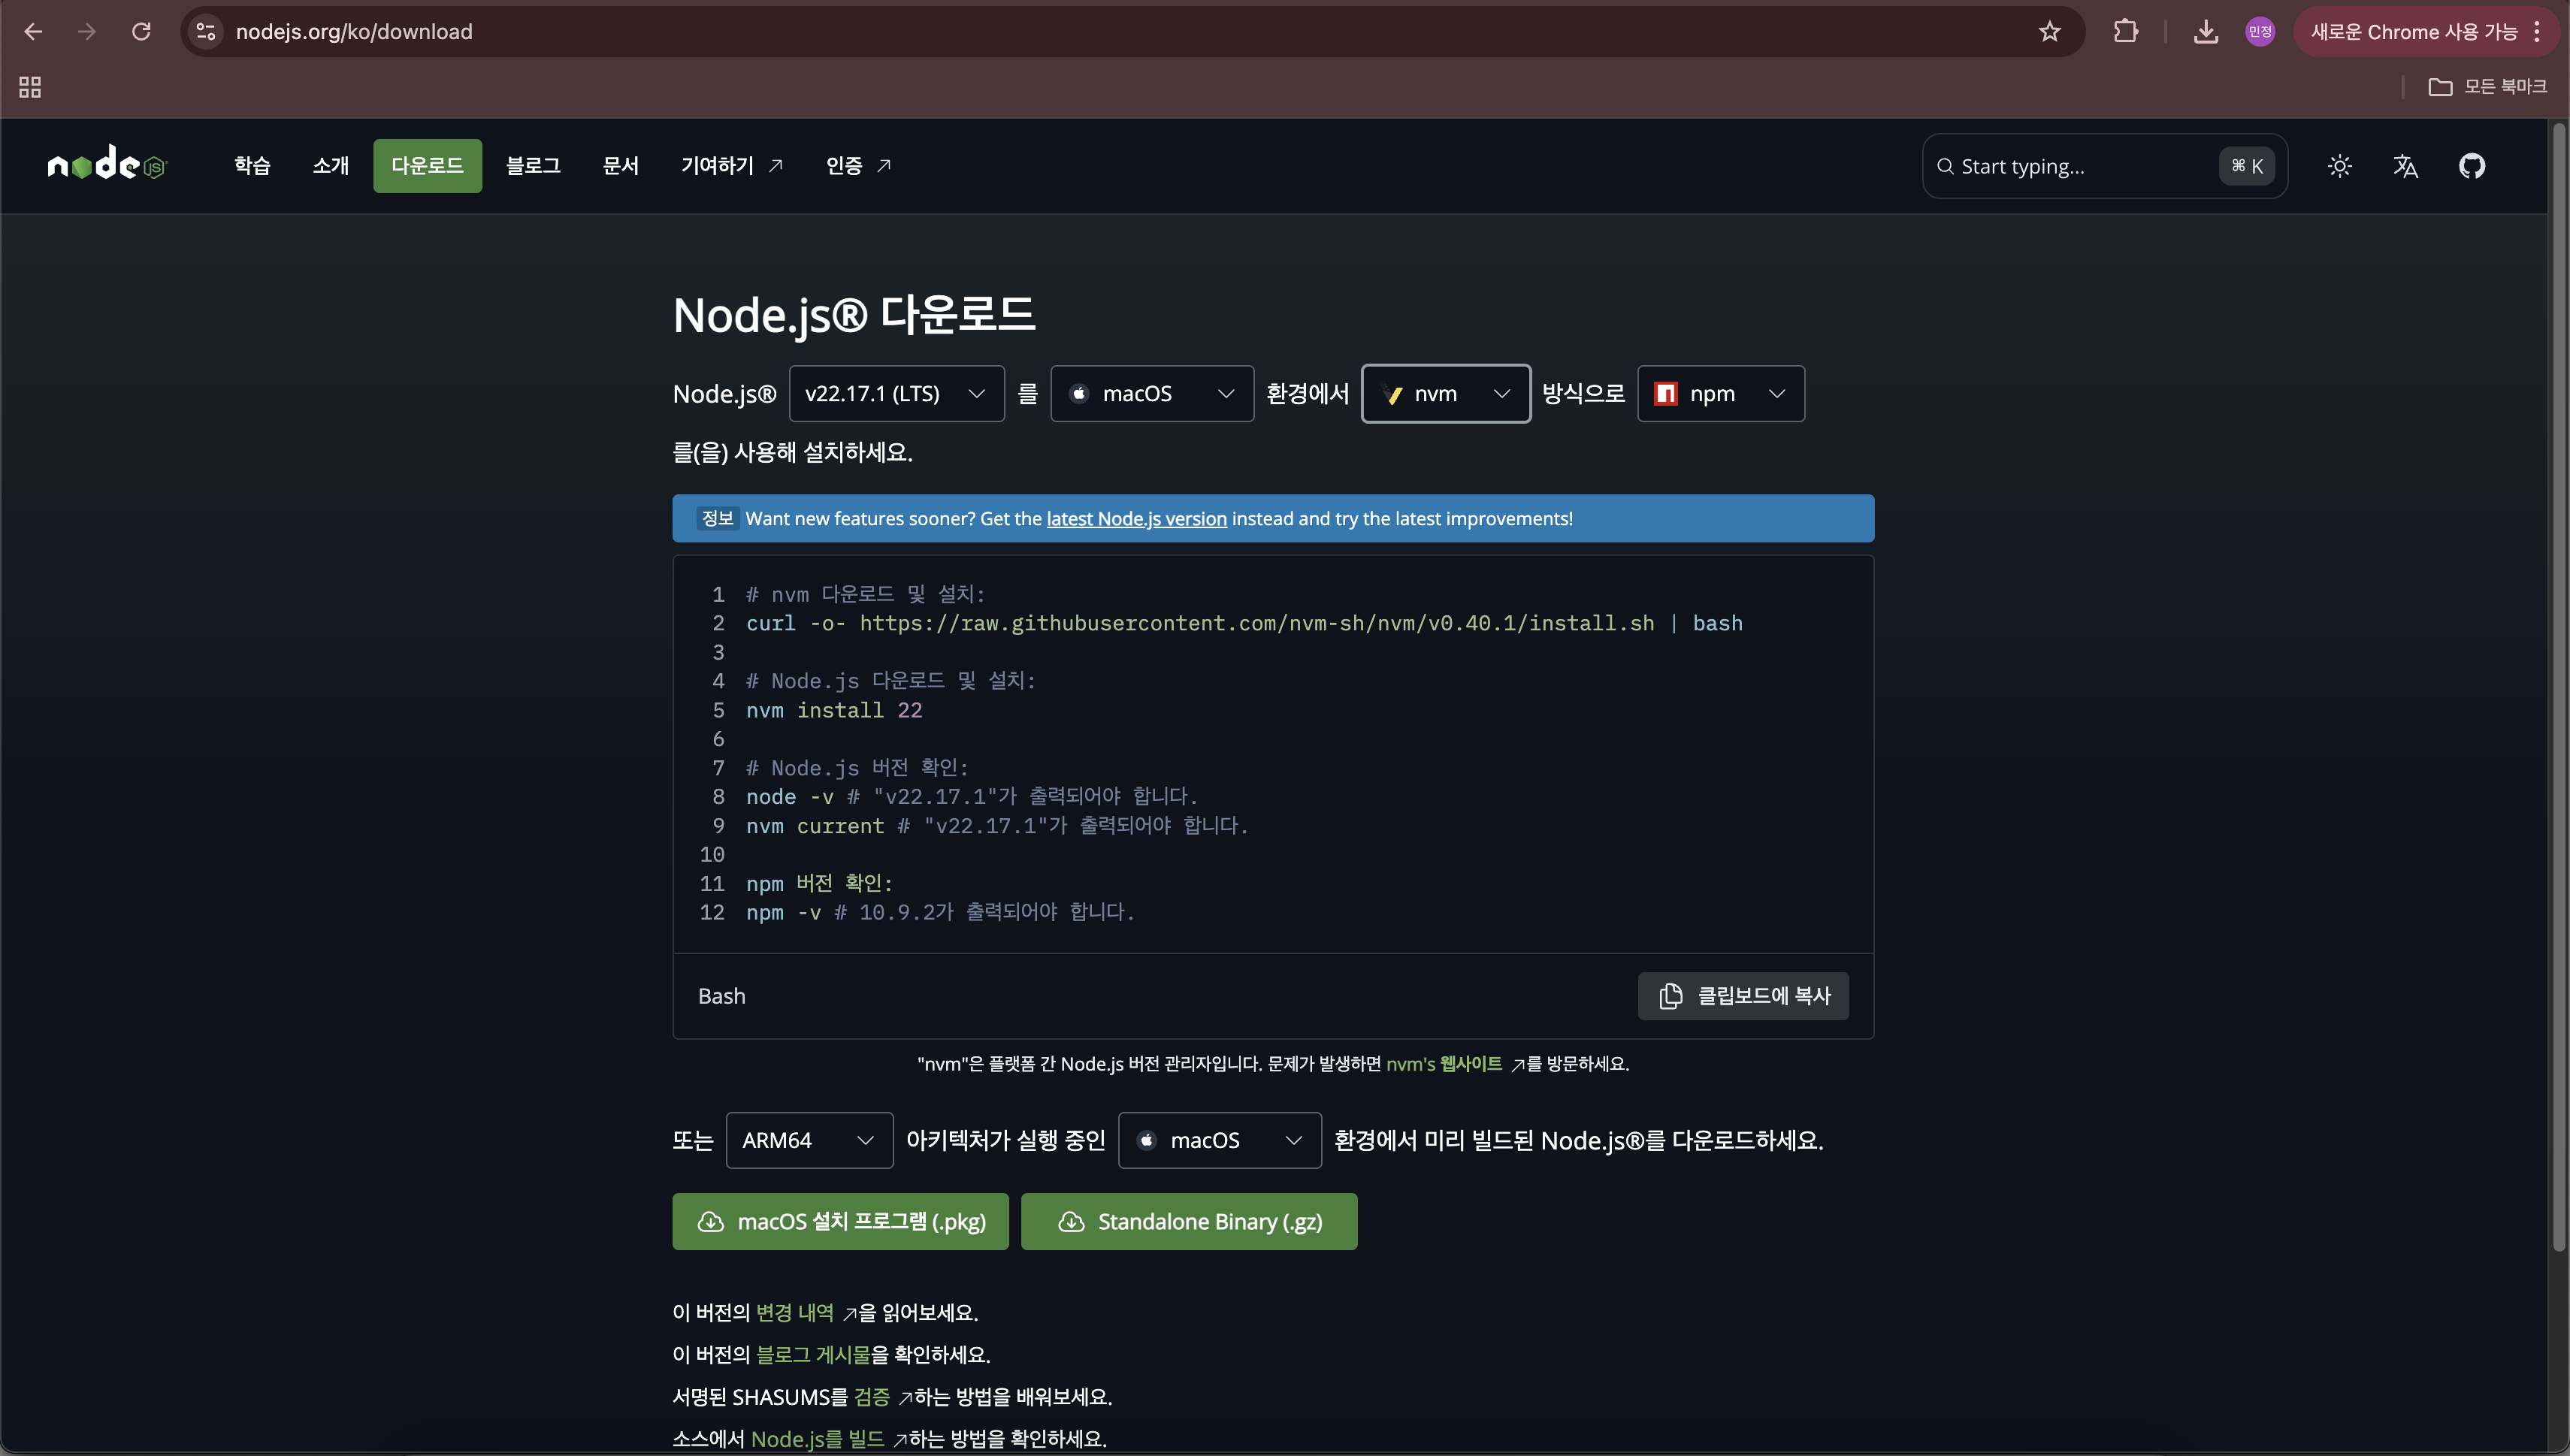2570x1456 pixels.
Task: Open the apps grid icon in the bookmarks bar
Action: click(x=30, y=87)
